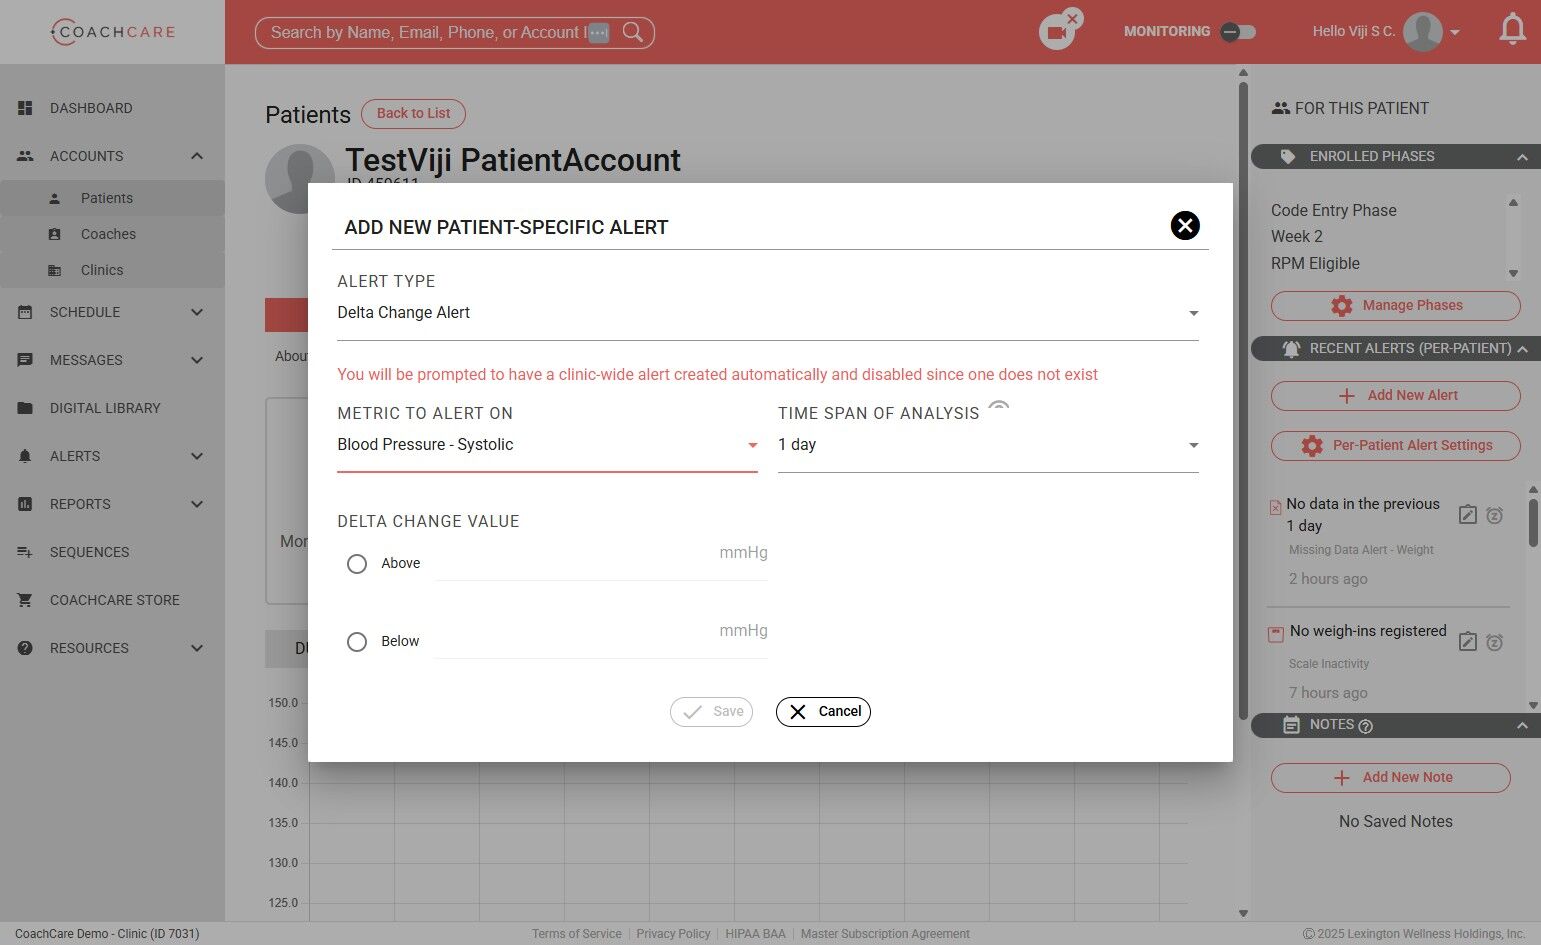
Task: Click the Notes help question icon
Action: click(x=1366, y=726)
